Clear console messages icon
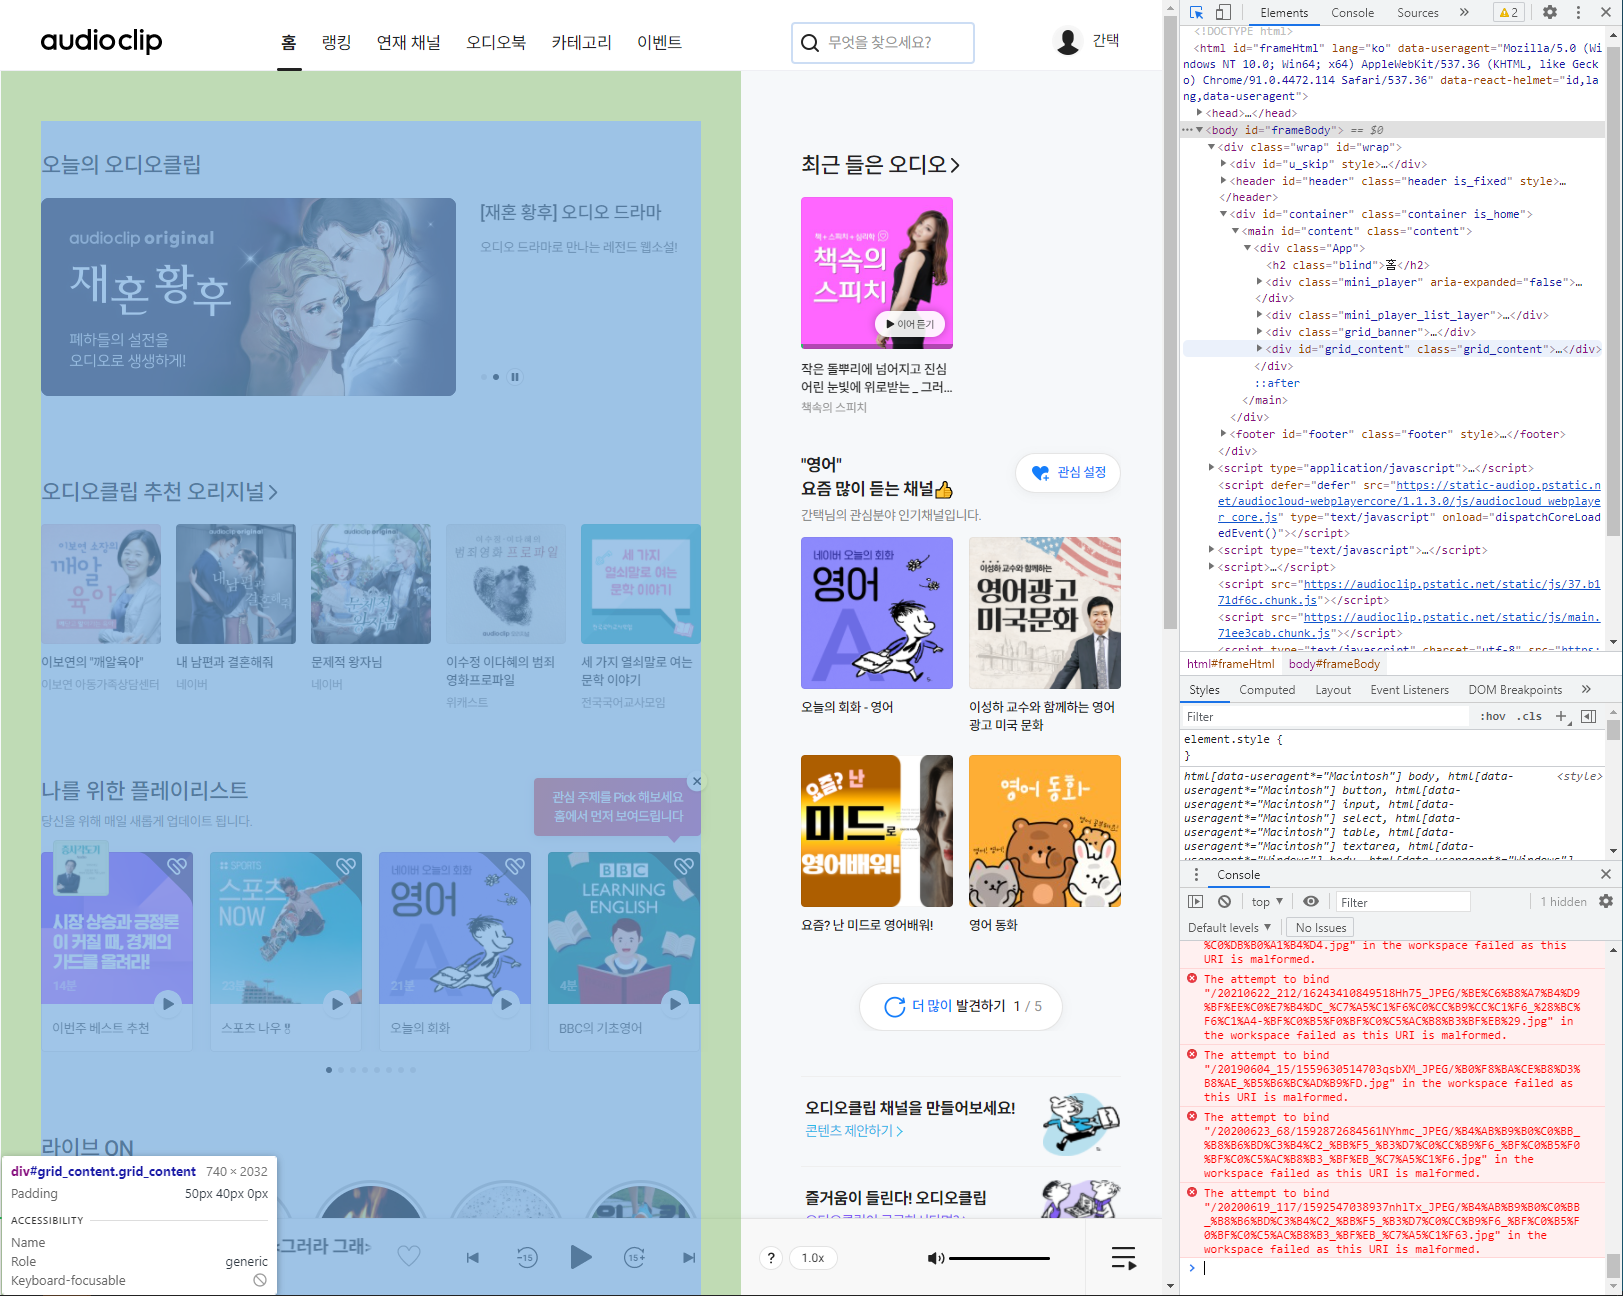The width and height of the screenshot is (1623, 1296). pyautogui.click(x=1224, y=901)
